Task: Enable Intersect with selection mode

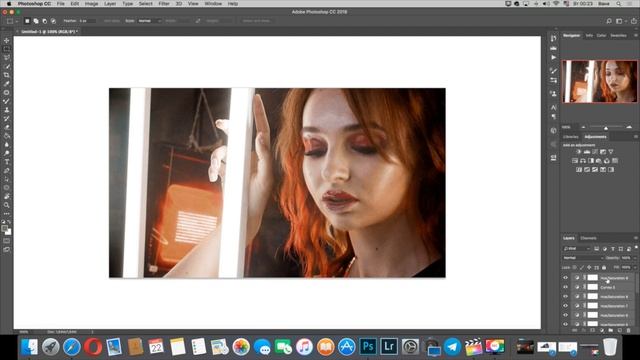Action: click(53, 21)
